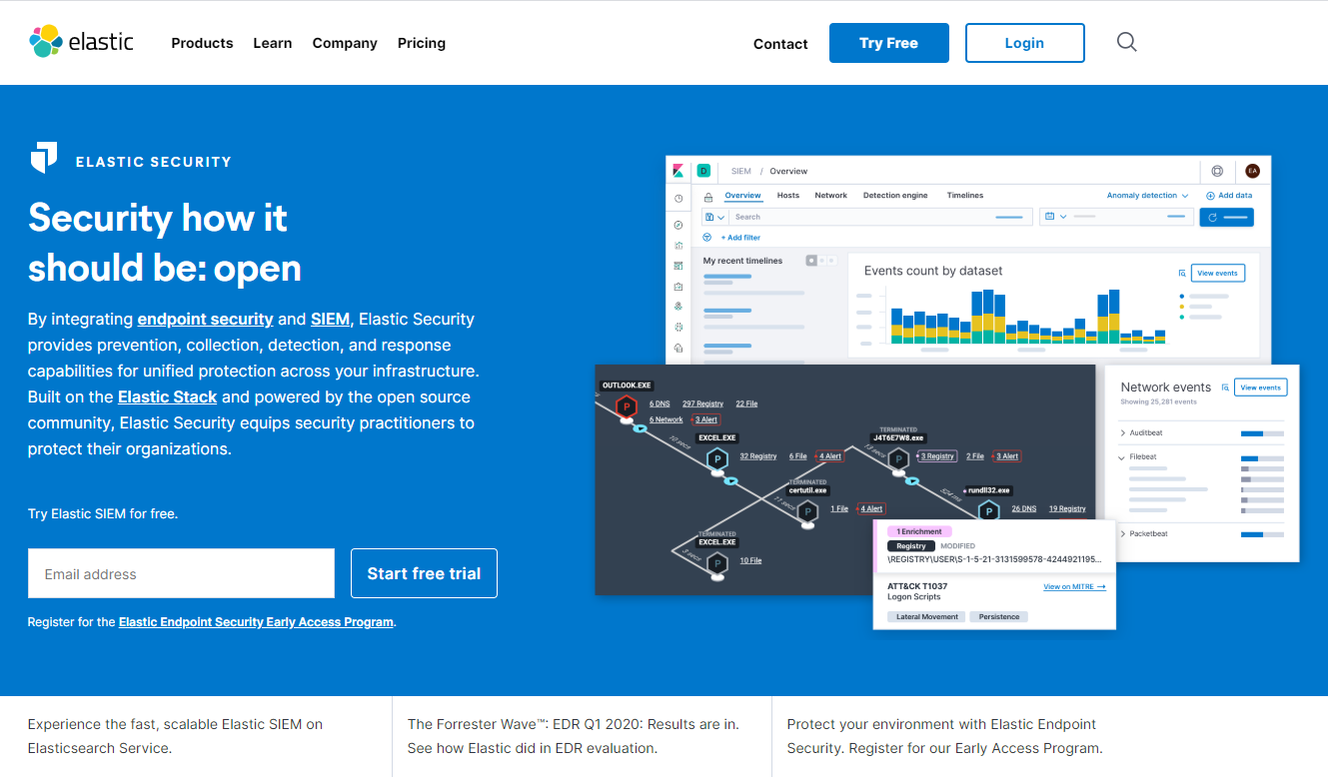The image size is (1328, 777).
Task: Click the + Add filter link
Action: [741, 238]
